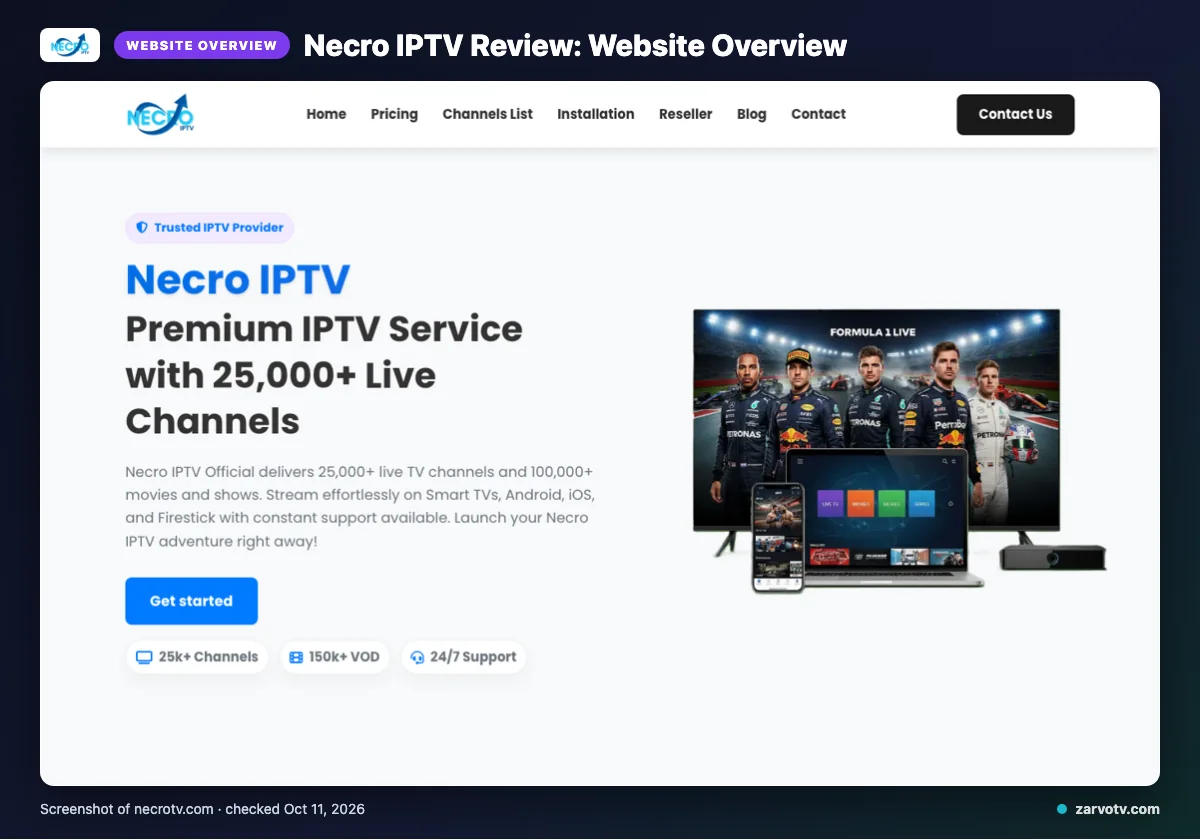Click the laptop screen in the hero image
The width and height of the screenshot is (1200, 840).
tap(875, 510)
